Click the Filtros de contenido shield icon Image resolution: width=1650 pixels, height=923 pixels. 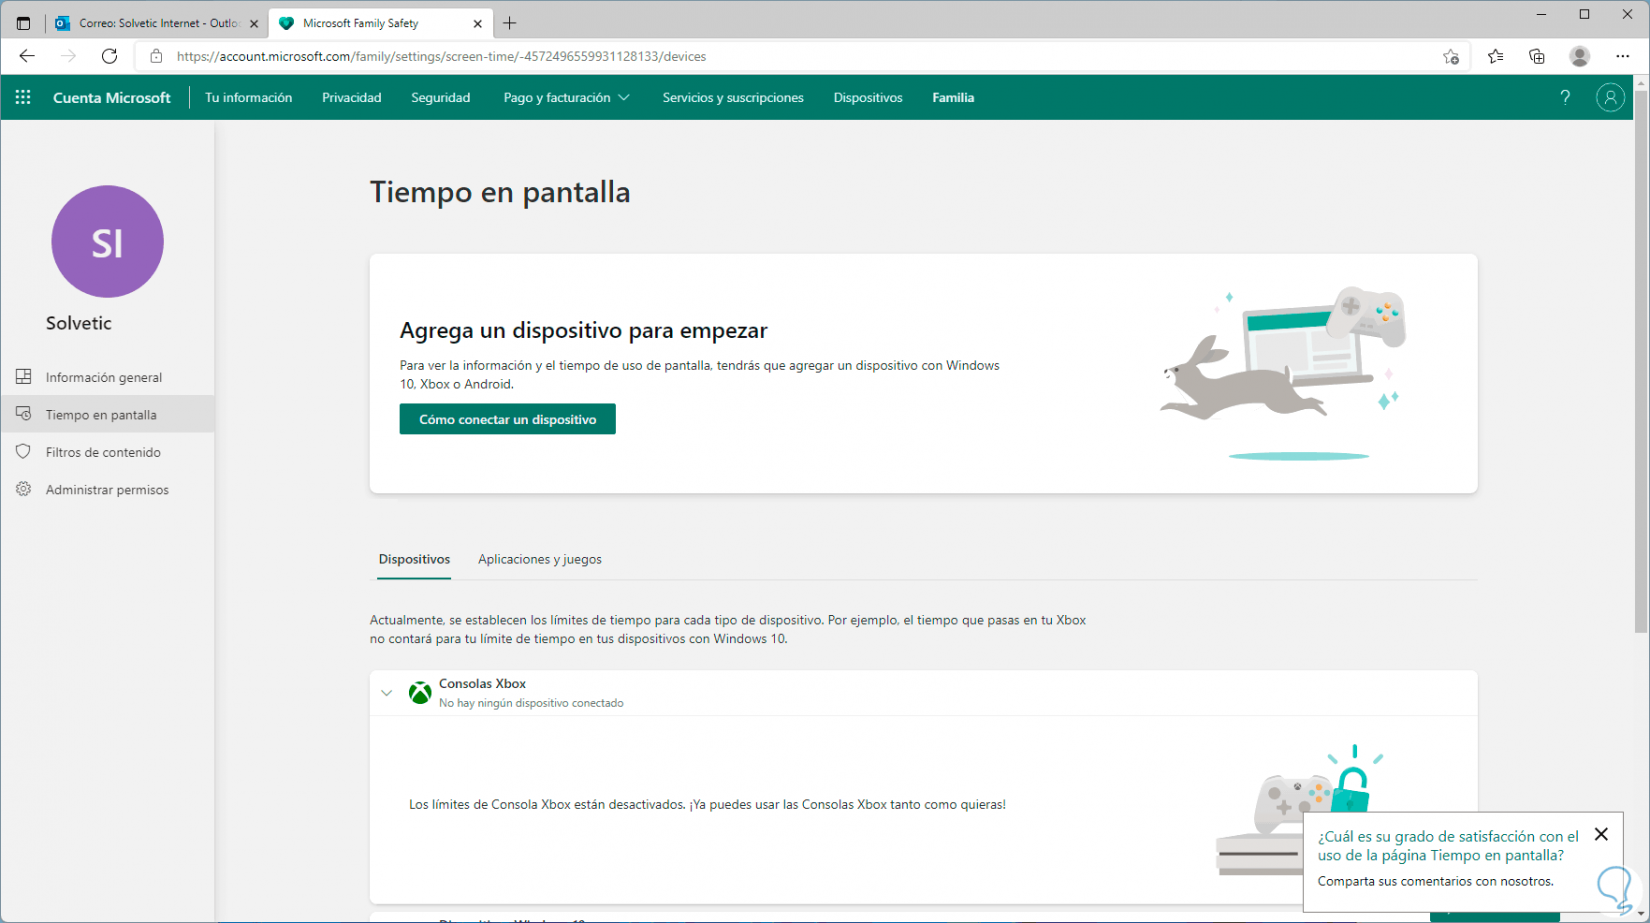(24, 452)
